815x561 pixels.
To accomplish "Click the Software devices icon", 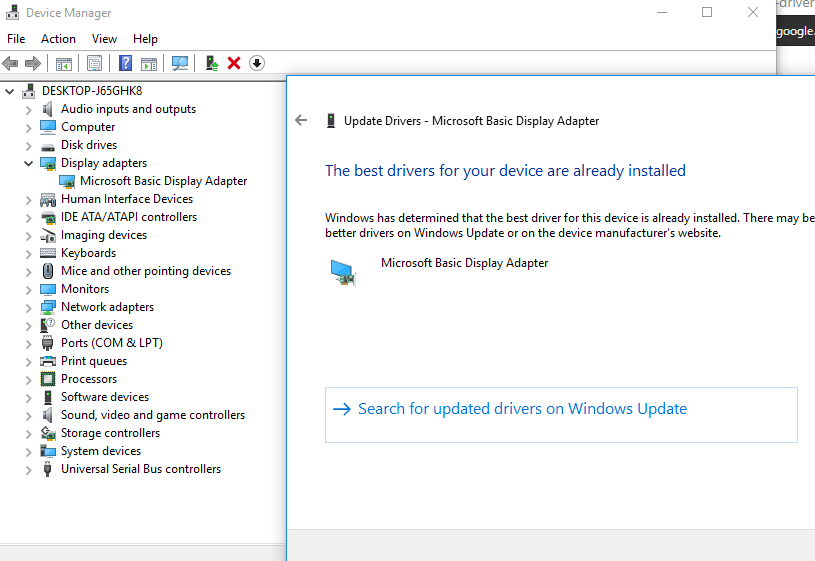I will (48, 397).
